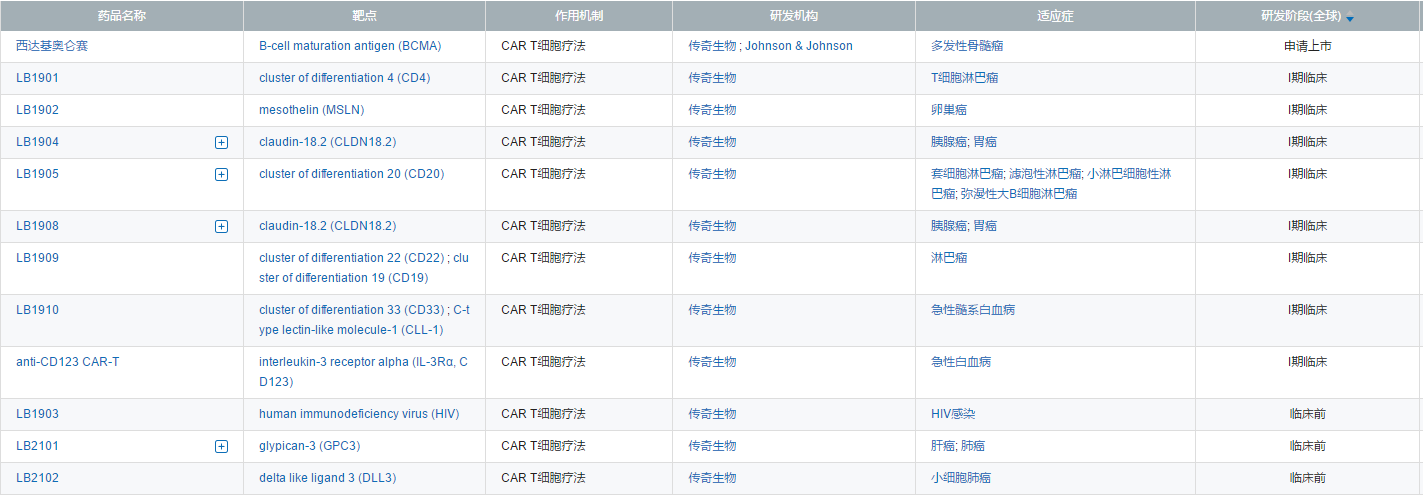
Task: Select the 药品名称 column header
Action: (121, 17)
